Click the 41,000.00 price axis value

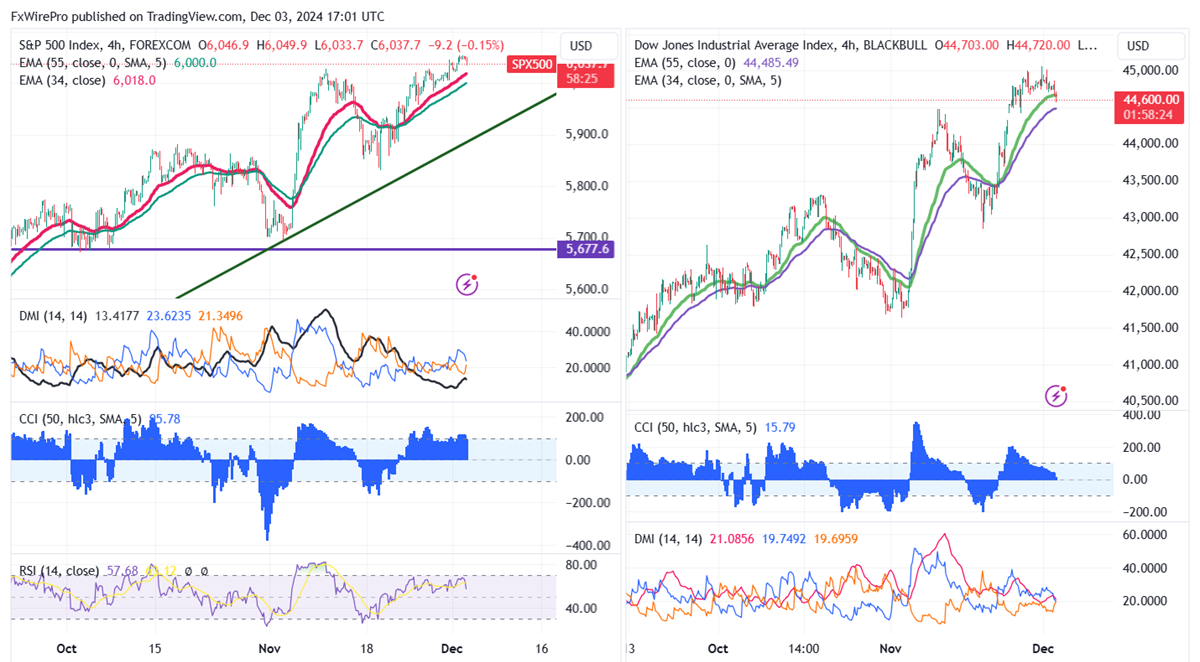click(x=1152, y=364)
